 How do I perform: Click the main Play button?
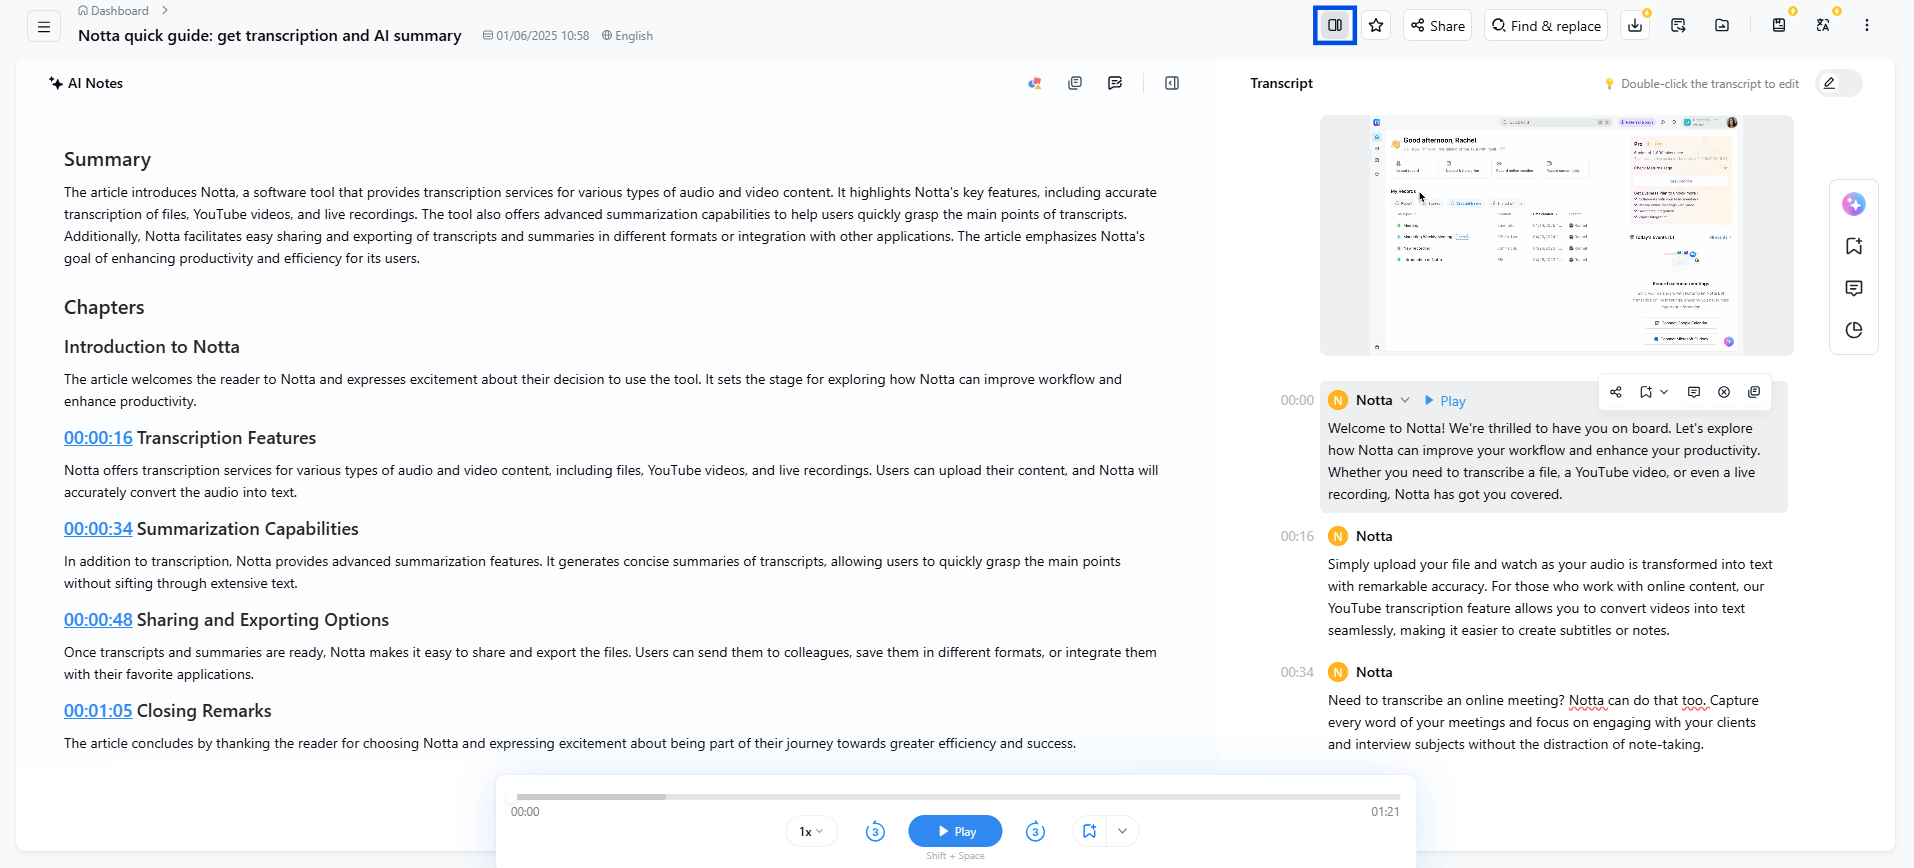click(955, 831)
